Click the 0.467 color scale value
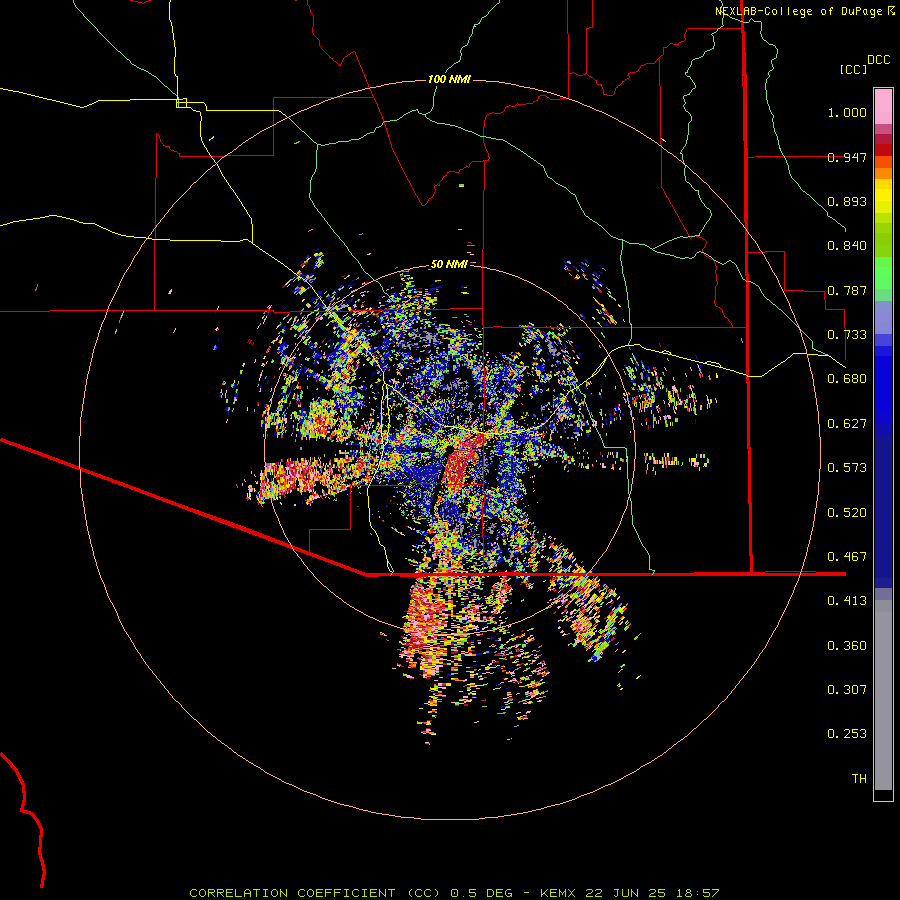Image resolution: width=900 pixels, height=900 pixels. (847, 557)
